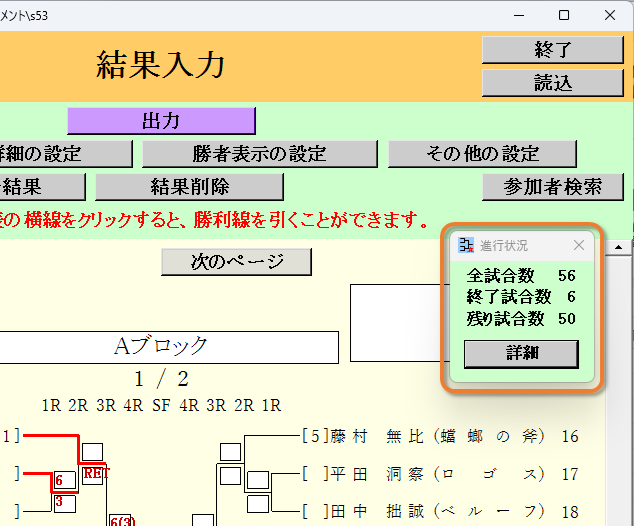
Task: Select player 藤村 無比 row 16
Action: [x=441, y=436]
